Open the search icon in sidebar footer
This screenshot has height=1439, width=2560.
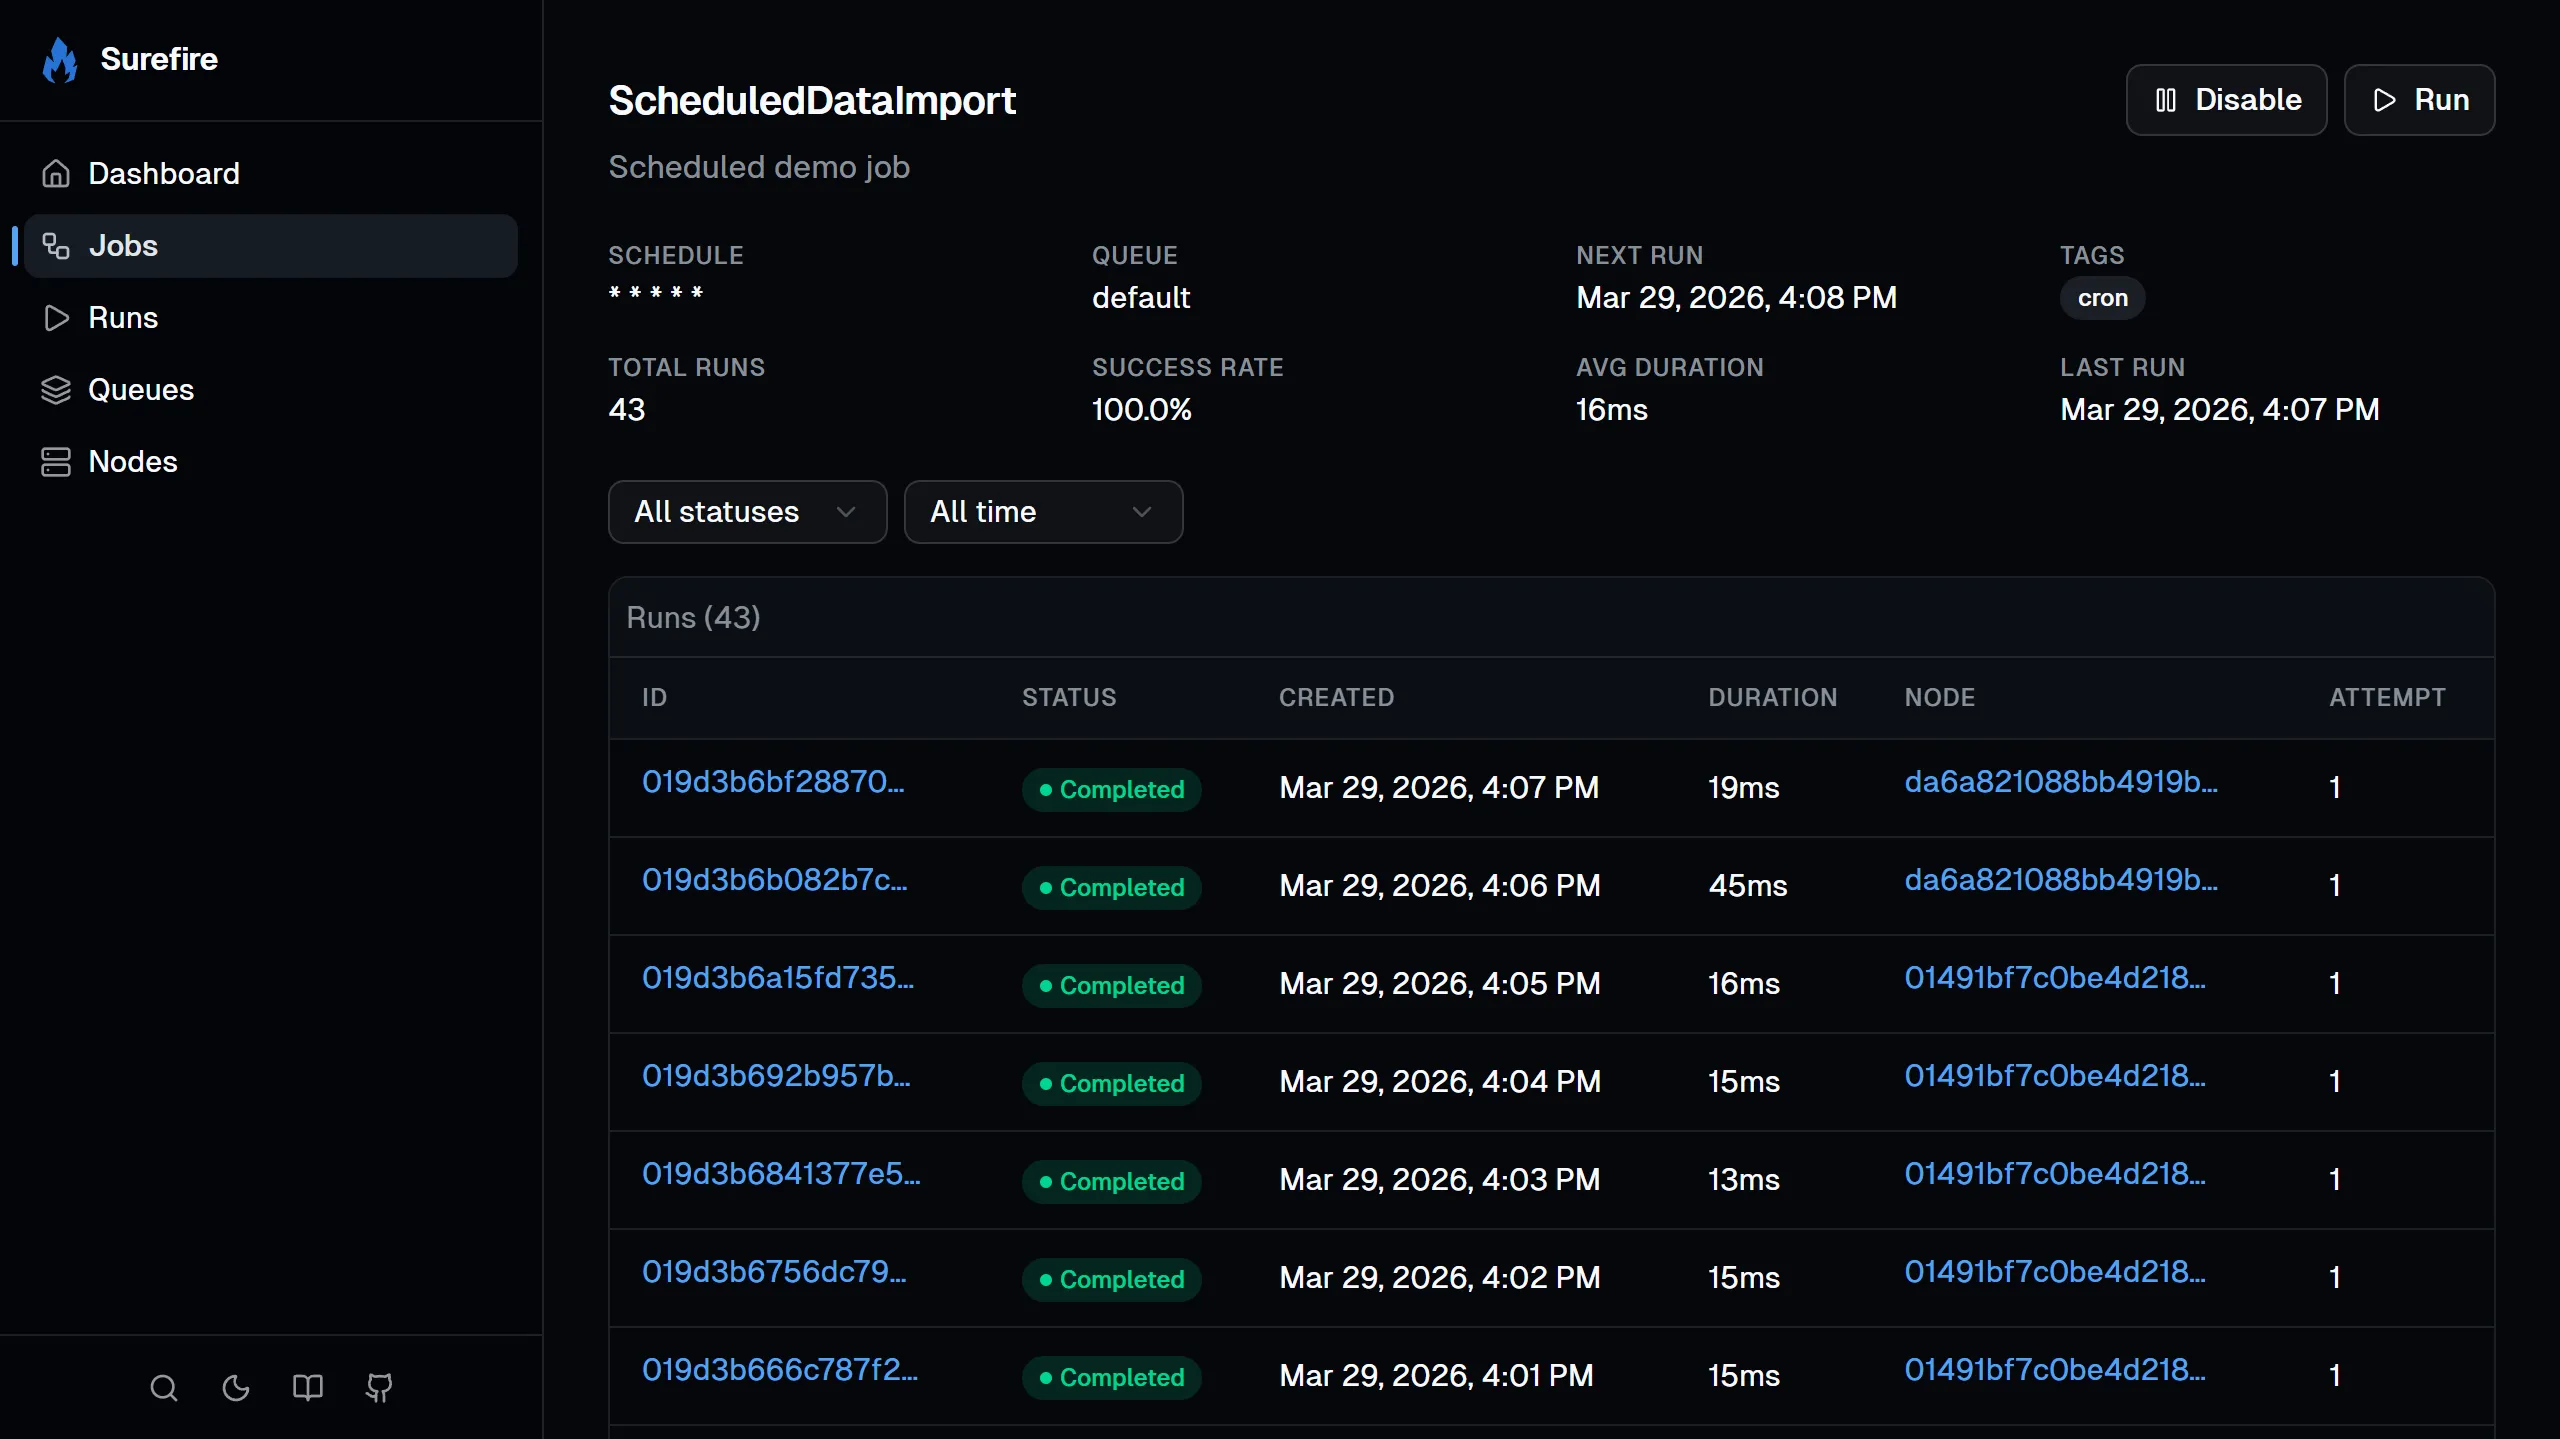coord(164,1388)
